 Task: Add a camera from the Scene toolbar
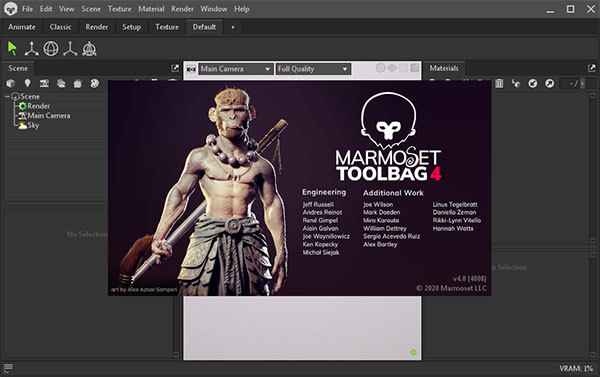tap(44, 83)
